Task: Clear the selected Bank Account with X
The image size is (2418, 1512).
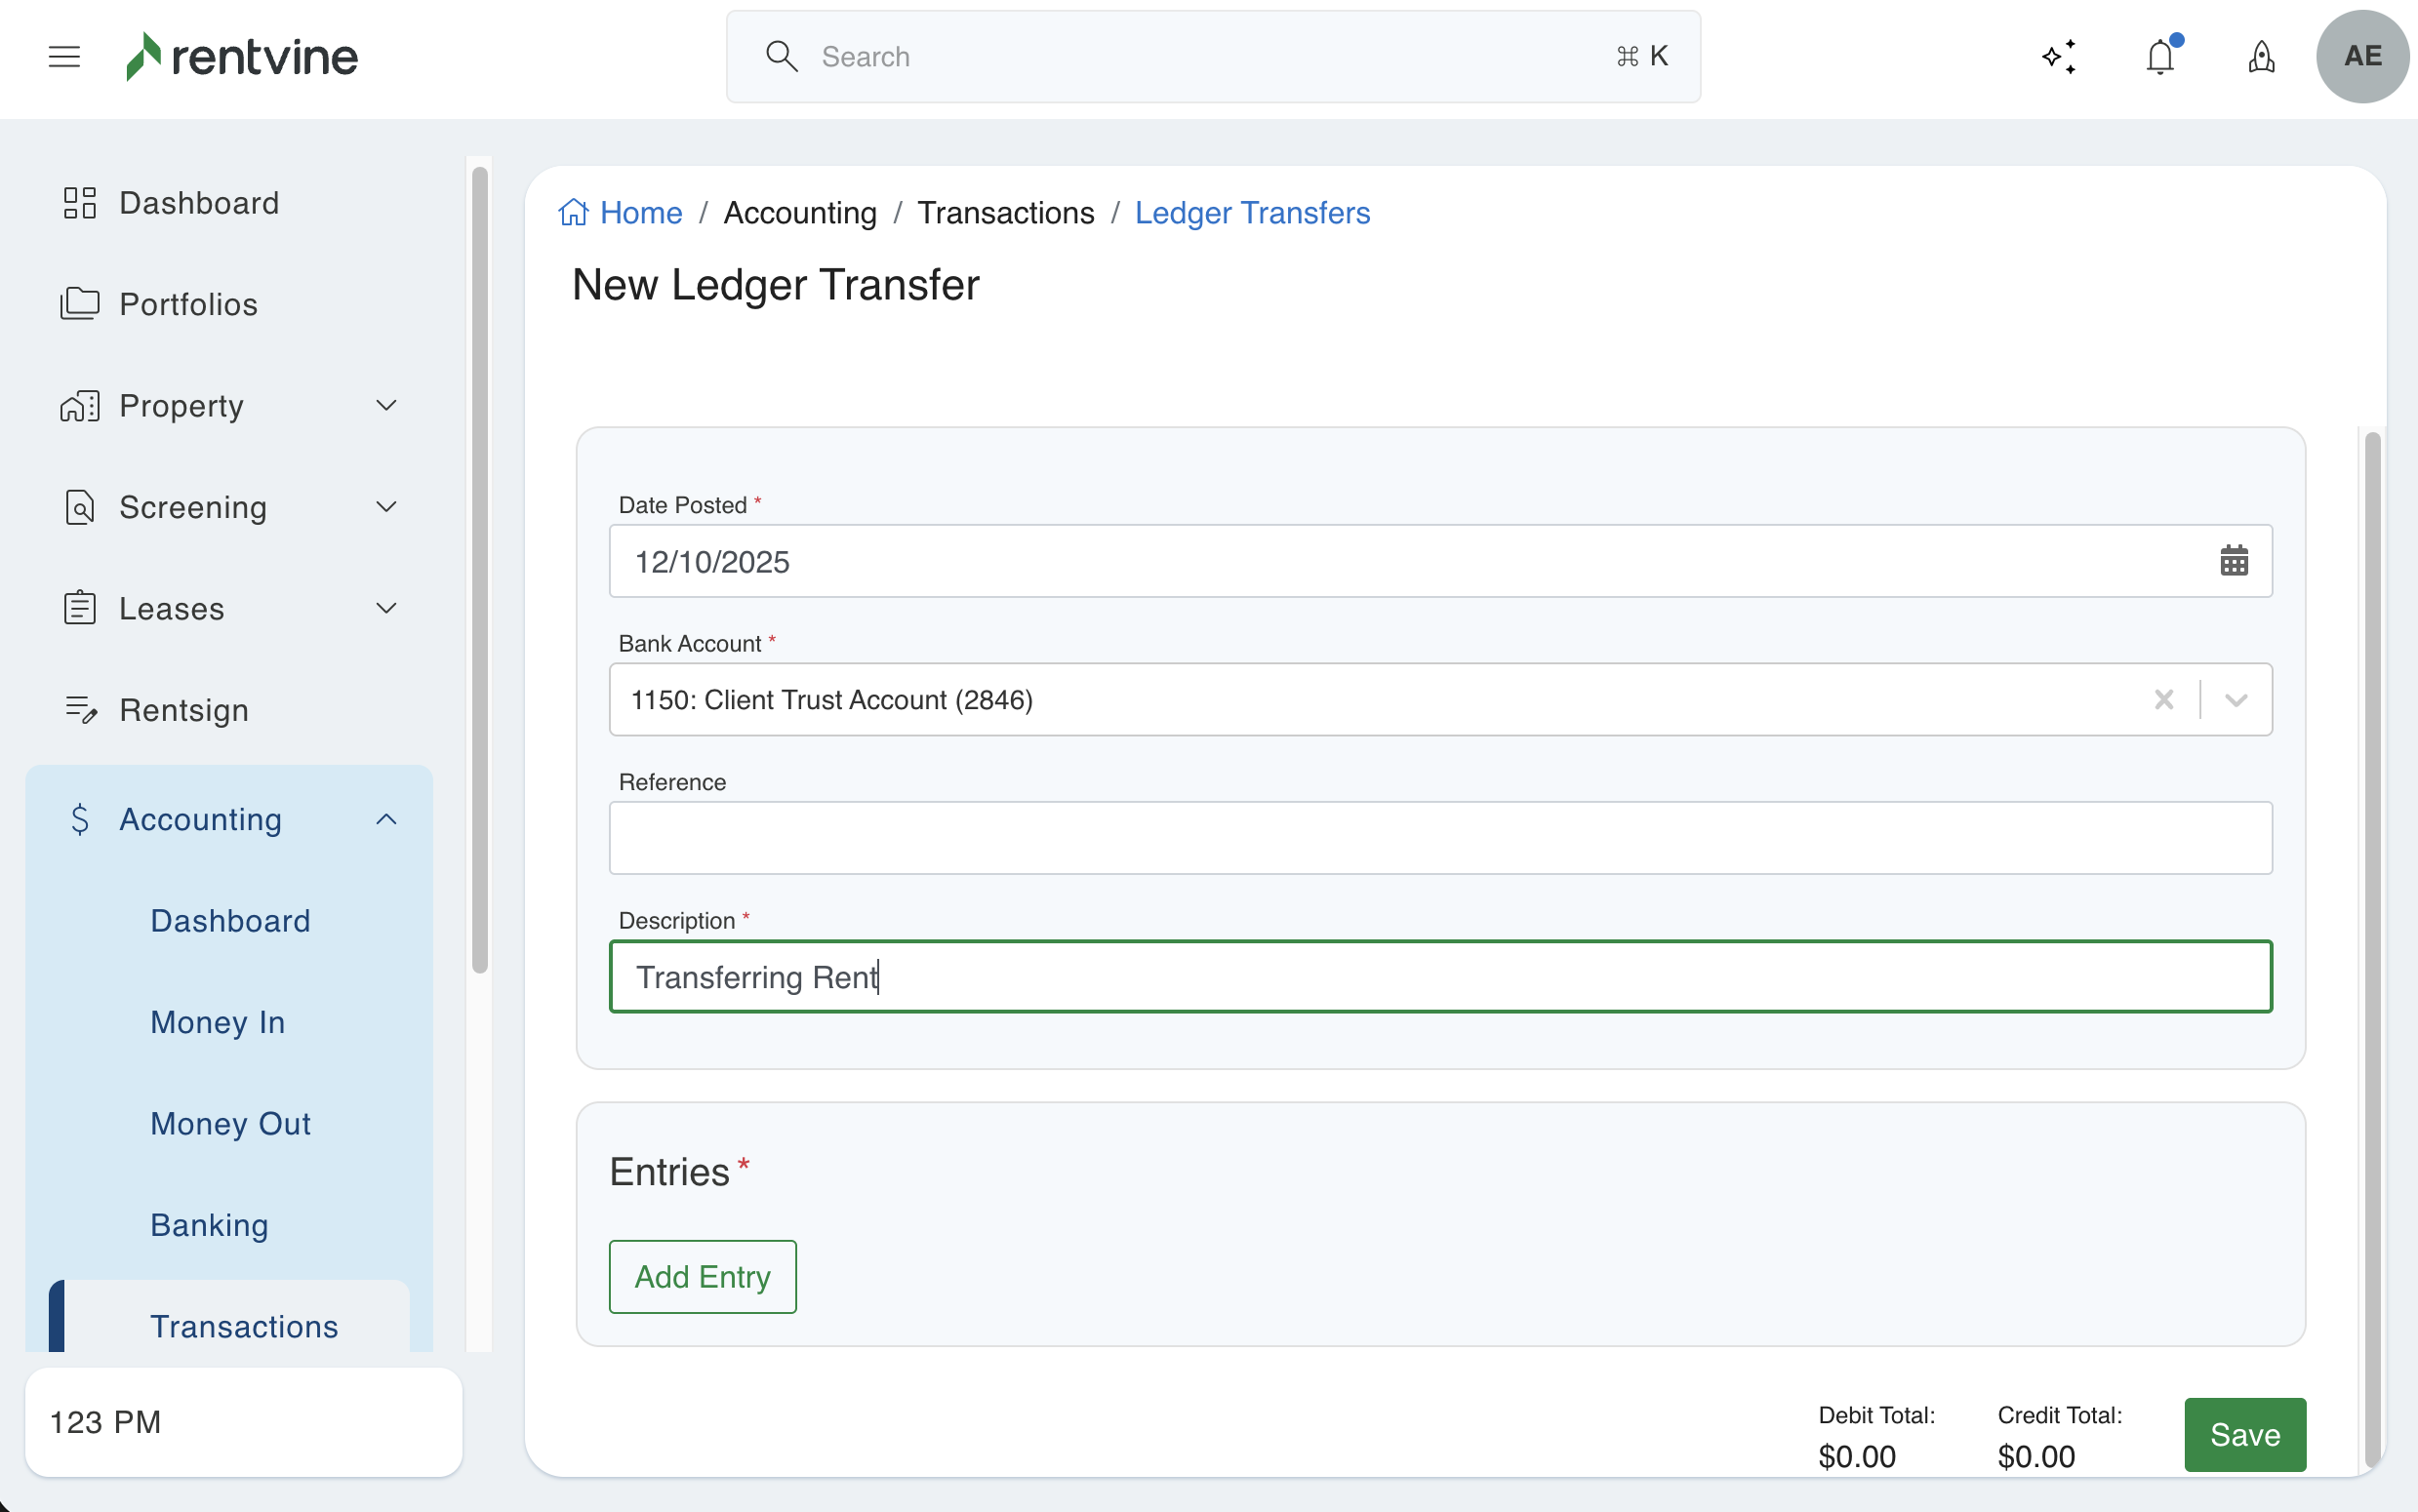Action: point(2164,700)
